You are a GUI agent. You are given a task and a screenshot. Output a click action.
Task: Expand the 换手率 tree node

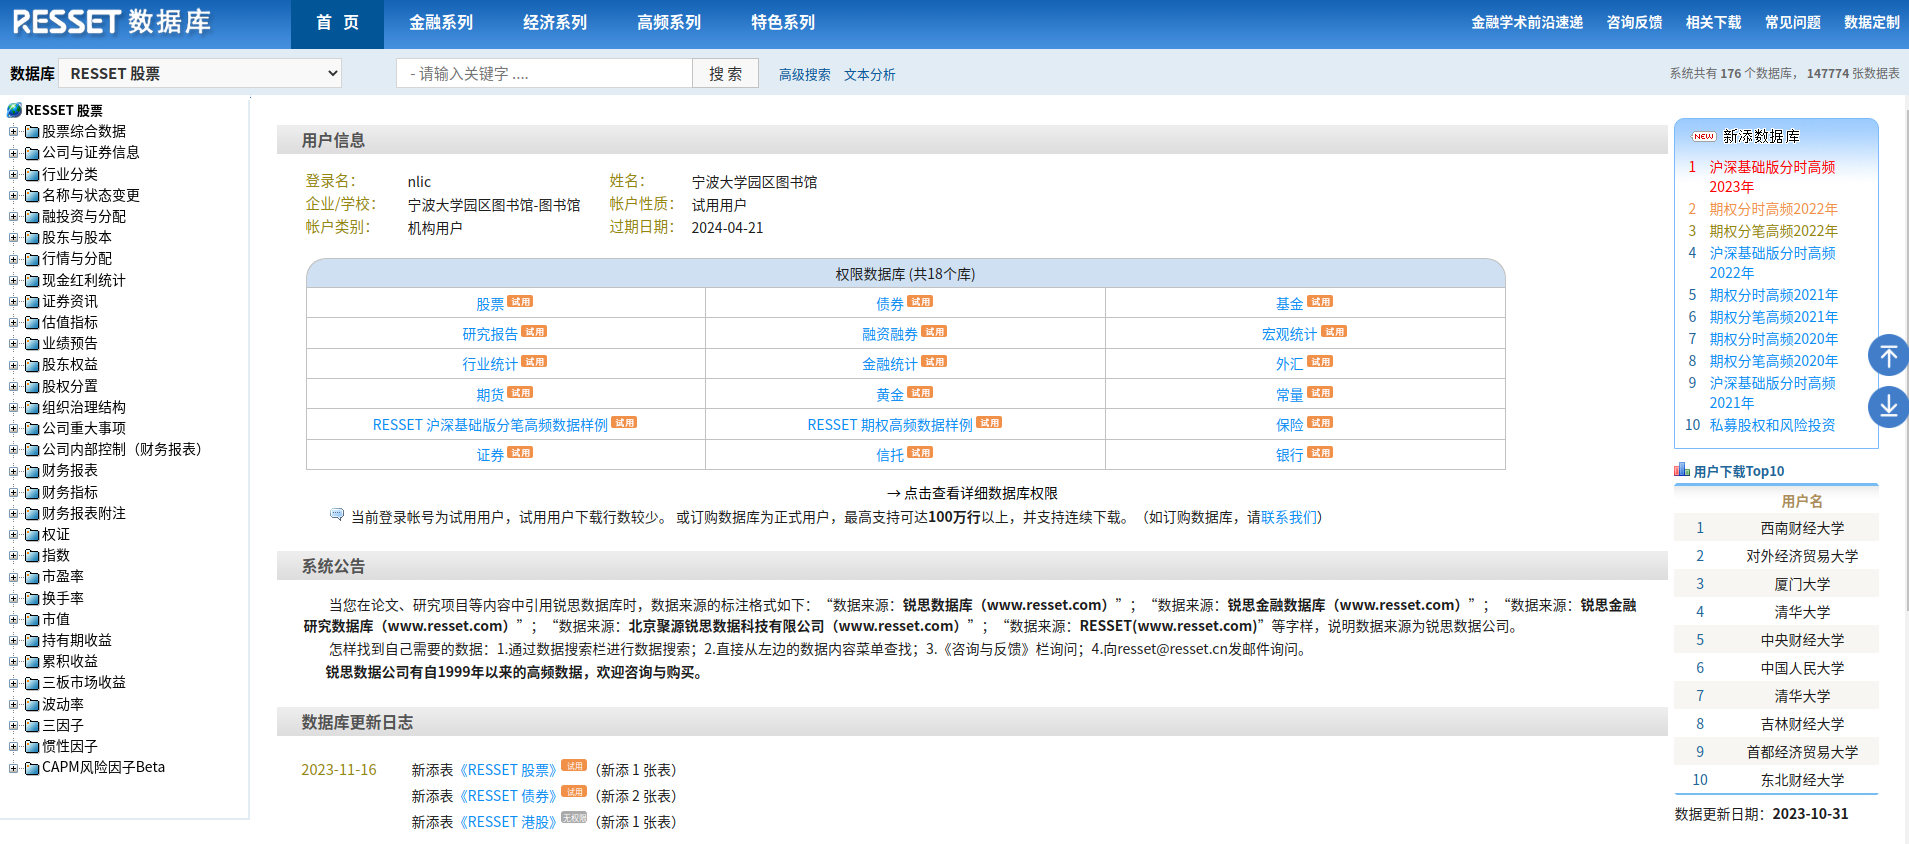tap(14, 599)
